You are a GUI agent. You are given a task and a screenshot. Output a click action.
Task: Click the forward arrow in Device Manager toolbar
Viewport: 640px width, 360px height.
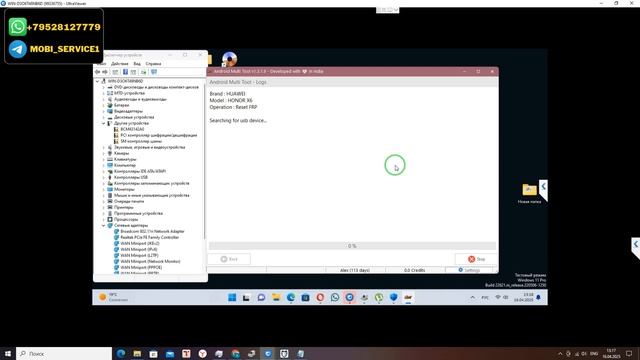[105, 72]
